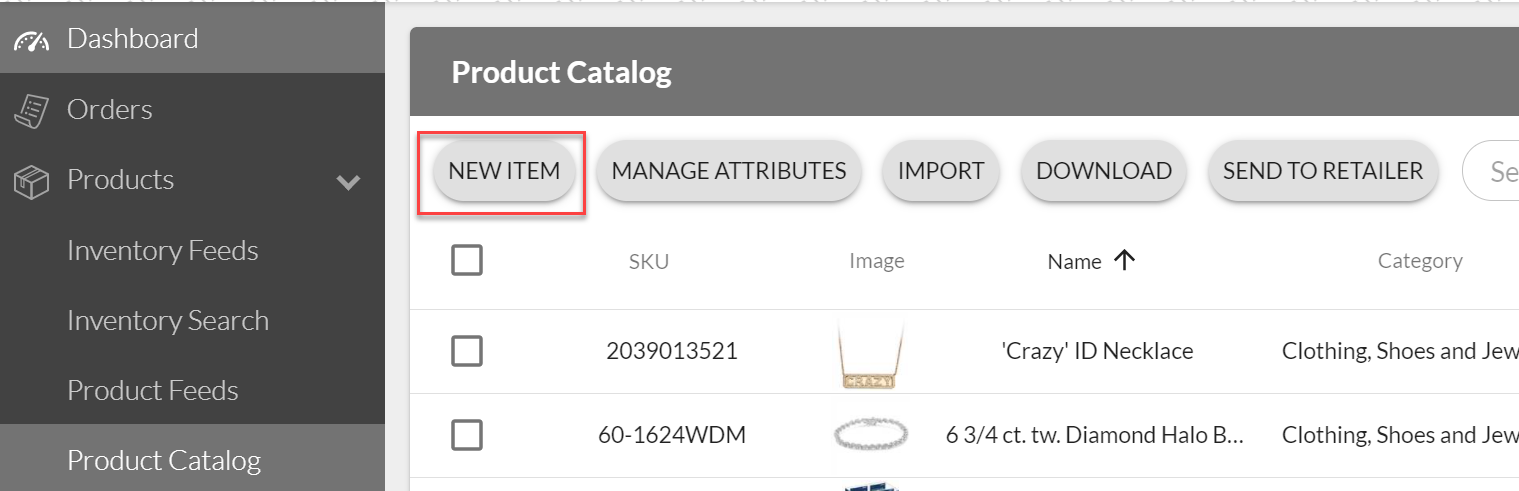Click the IMPORT button
1519x491 pixels.
coord(941,171)
